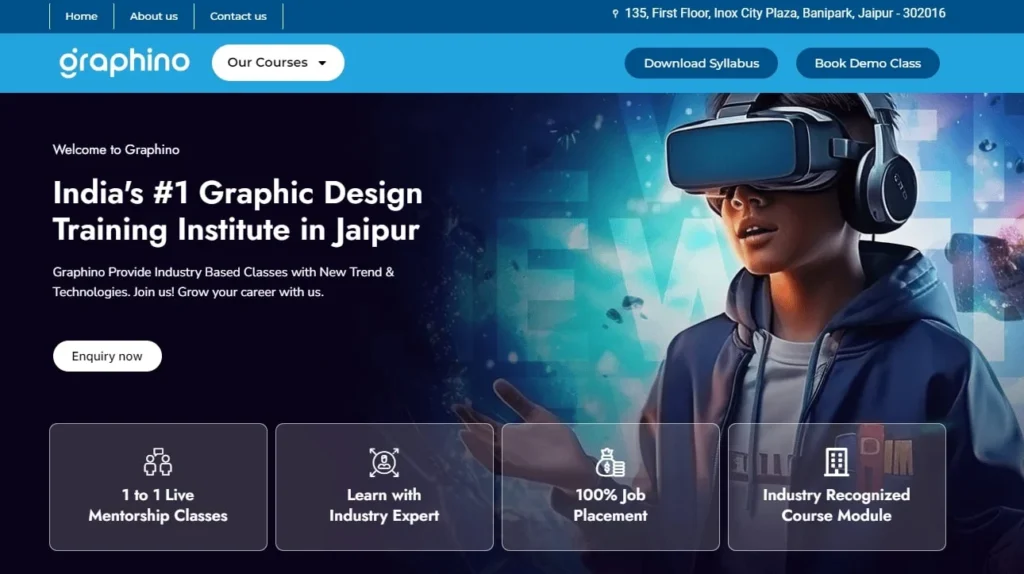Go to About us page
Viewport: 1024px width, 574px height.
(153, 16)
